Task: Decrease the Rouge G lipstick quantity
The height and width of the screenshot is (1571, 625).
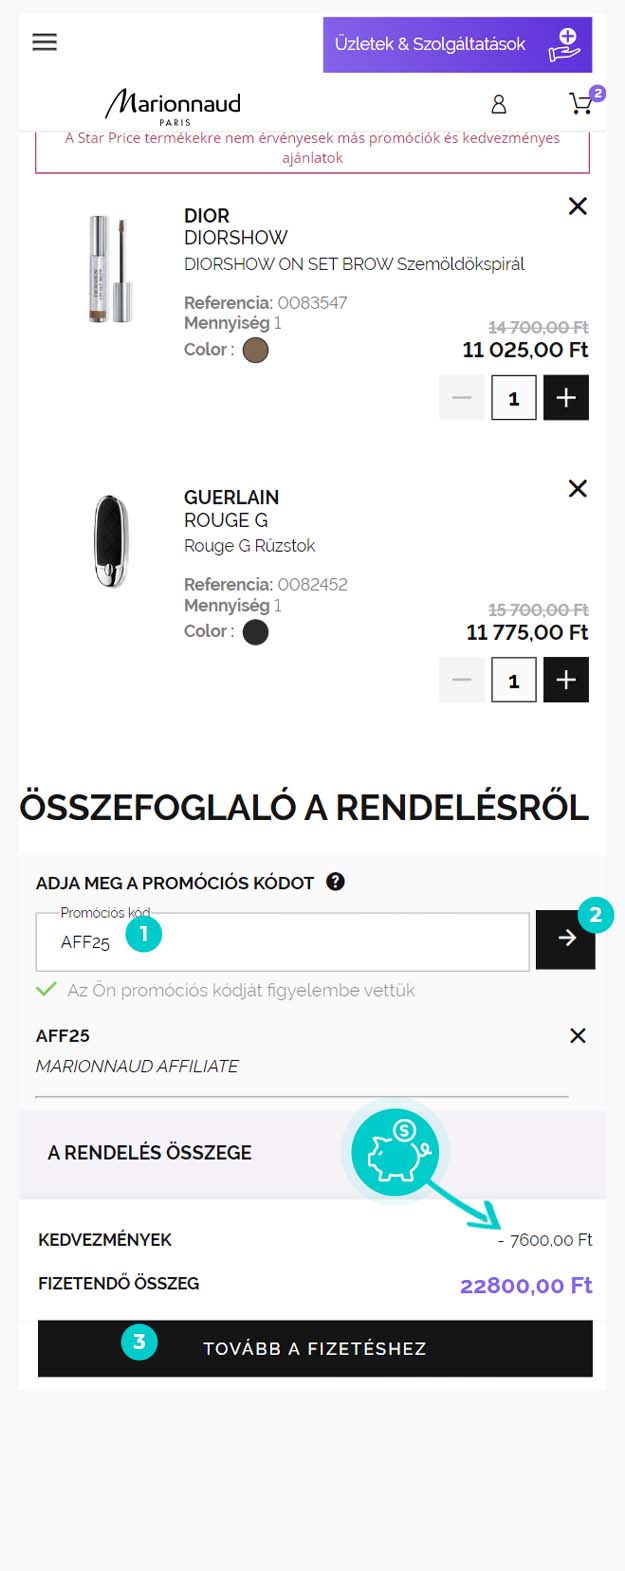Action: (x=461, y=680)
